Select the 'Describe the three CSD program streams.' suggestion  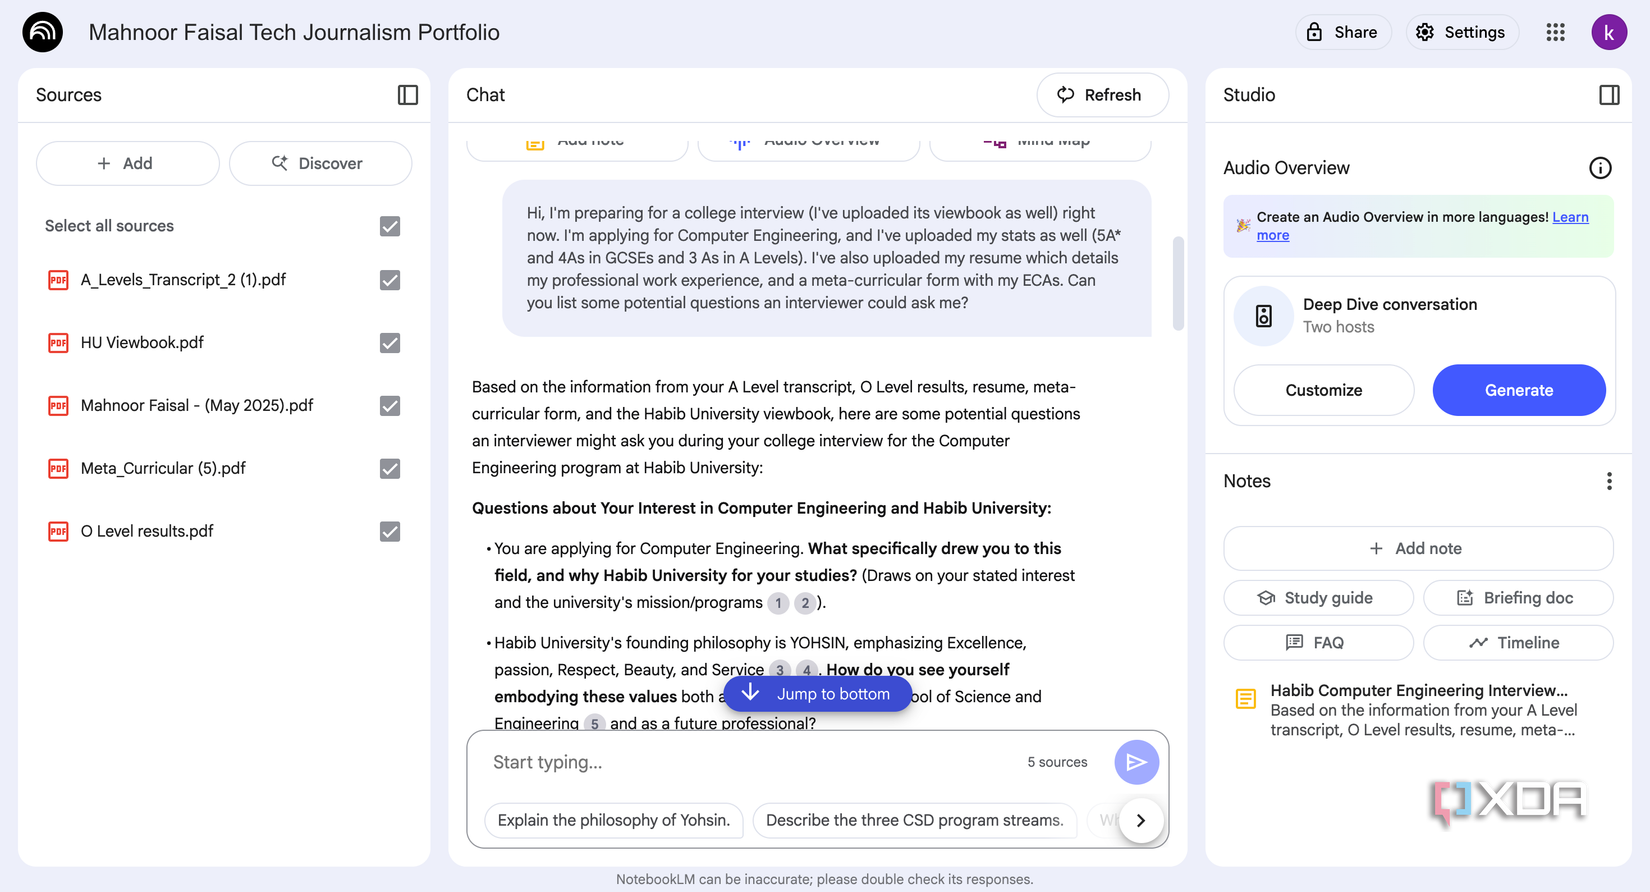coord(914,820)
